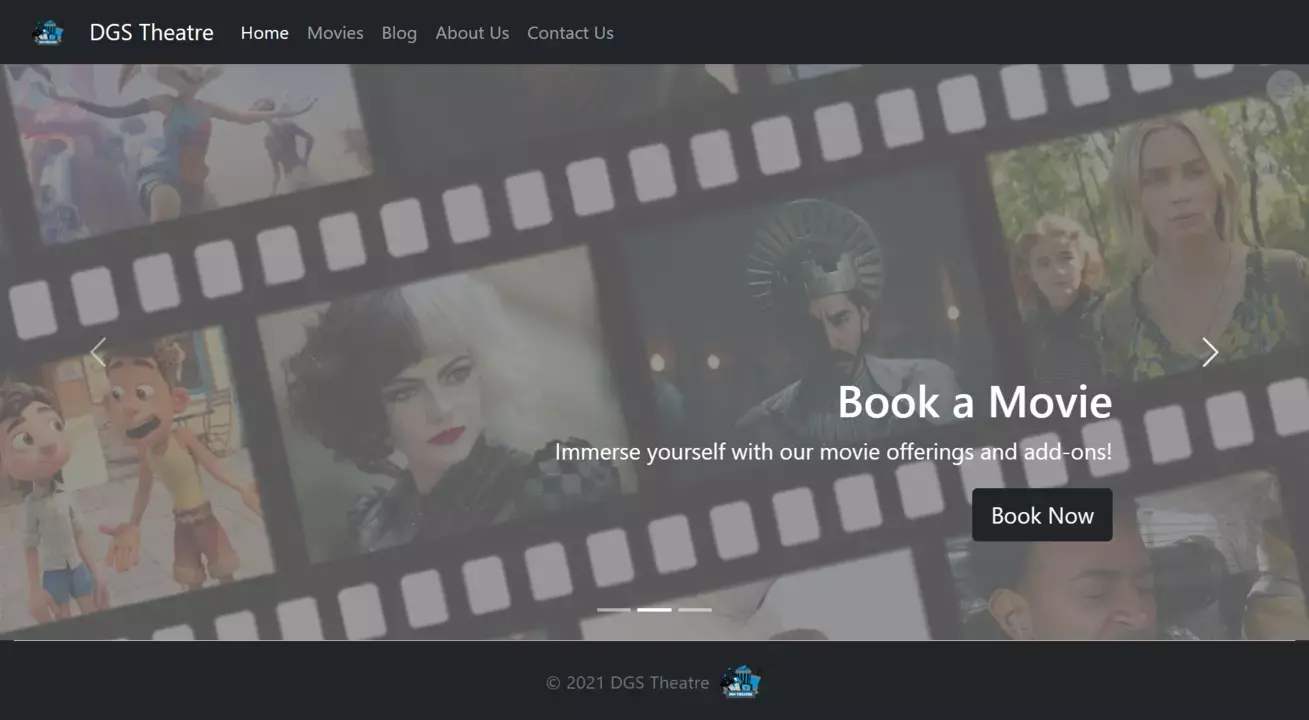Go to the previous carousel slide
This screenshot has width=1309, height=720.
coord(98,352)
